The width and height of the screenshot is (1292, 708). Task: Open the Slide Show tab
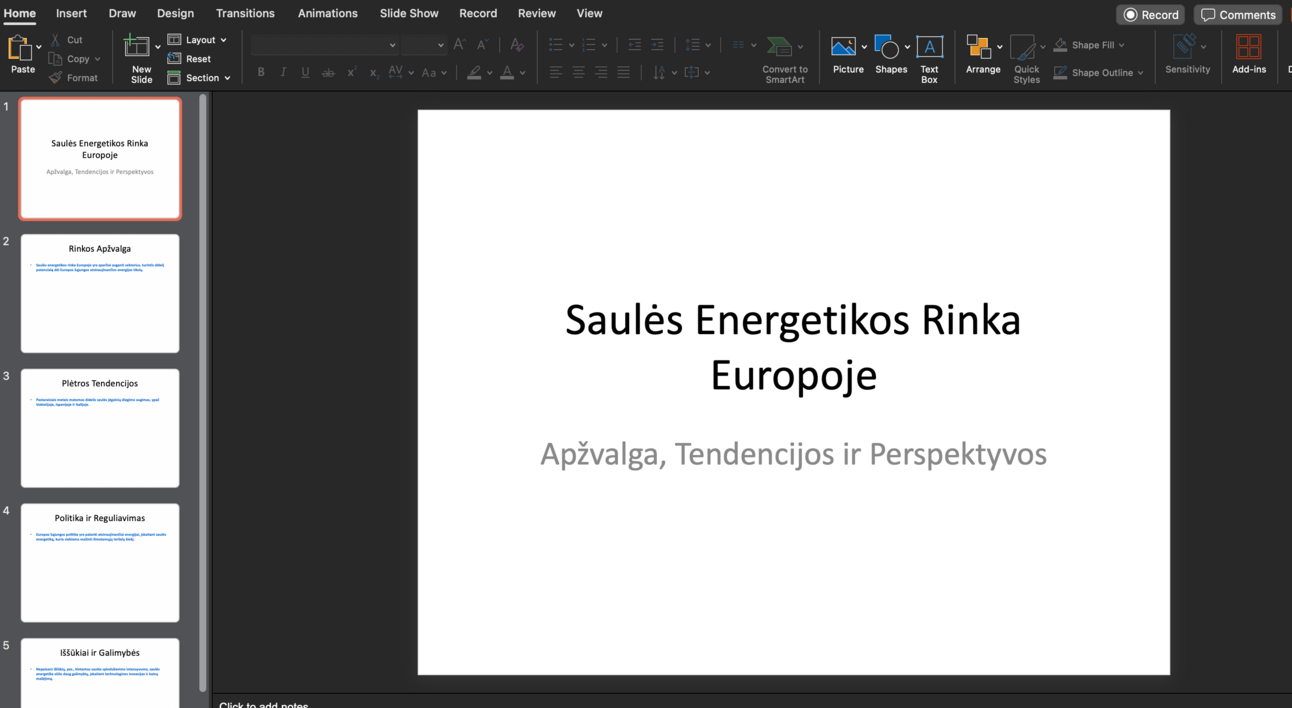tap(409, 13)
